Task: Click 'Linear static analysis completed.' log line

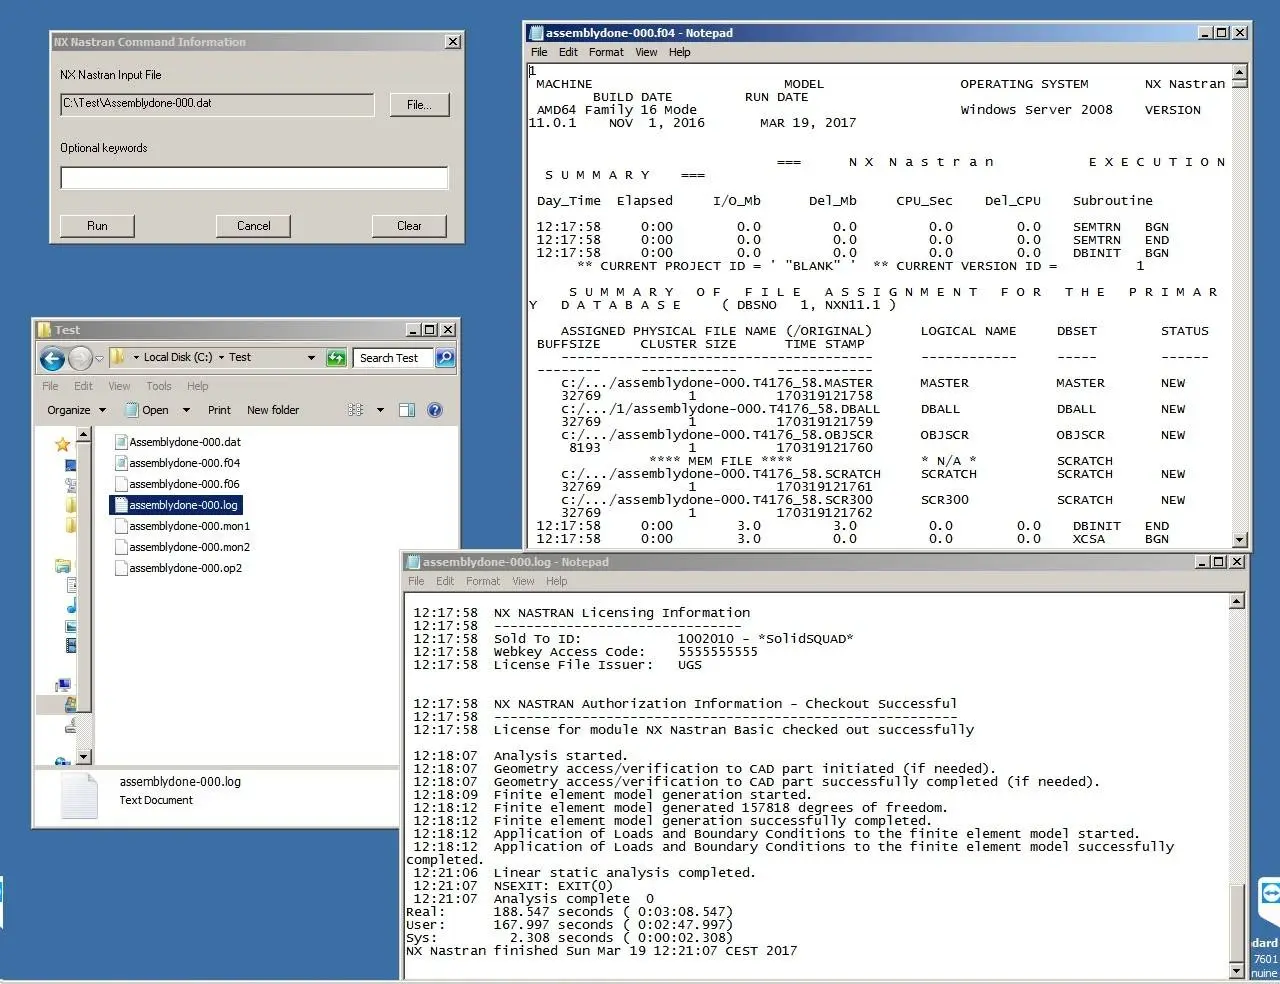Action: coord(624,873)
